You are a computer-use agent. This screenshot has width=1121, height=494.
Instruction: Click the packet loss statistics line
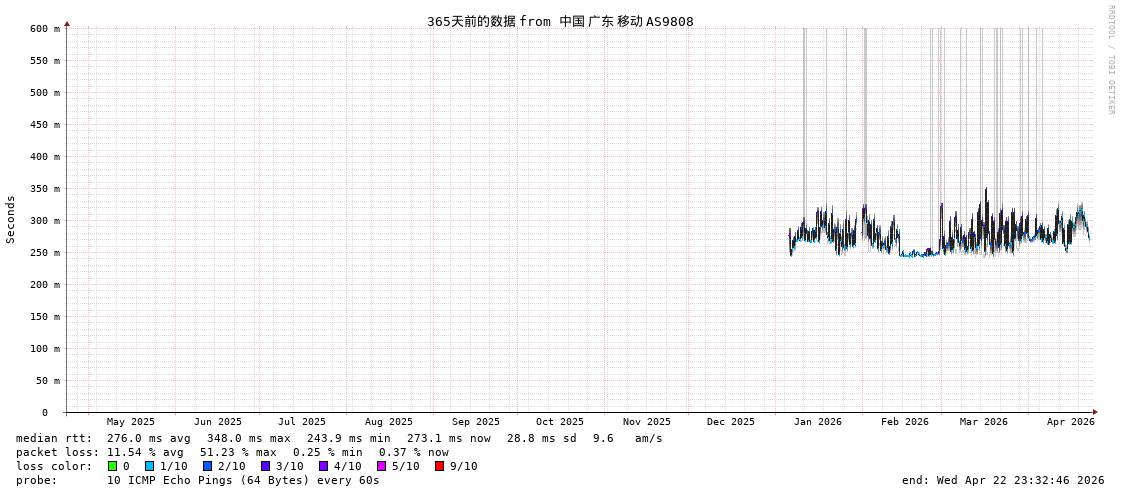(x=232, y=452)
